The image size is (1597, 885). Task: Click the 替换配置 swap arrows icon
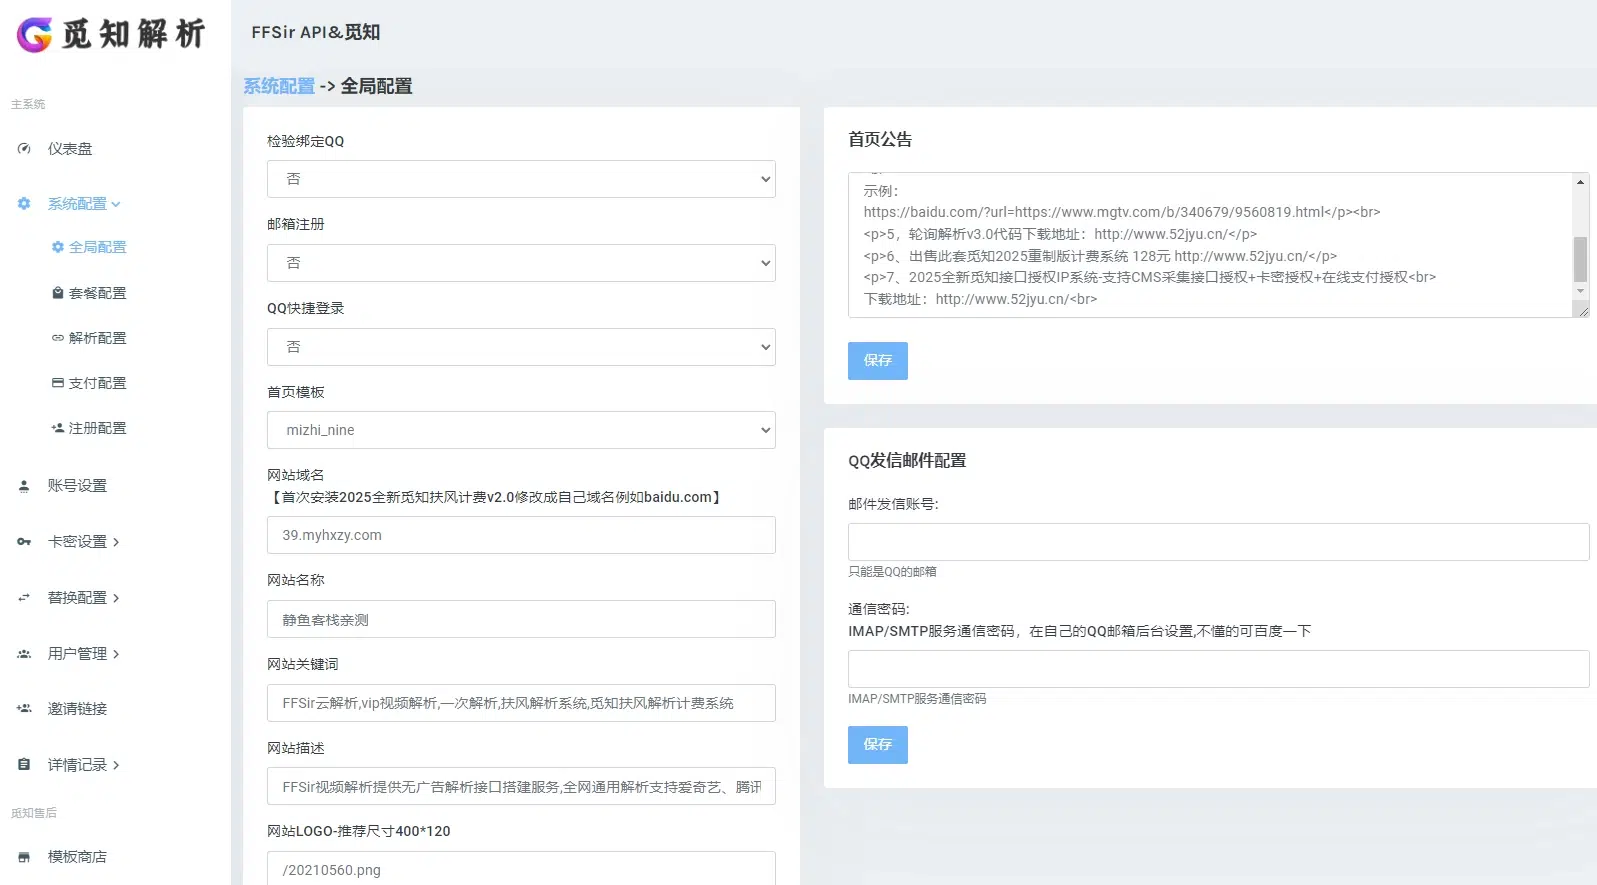tap(24, 598)
